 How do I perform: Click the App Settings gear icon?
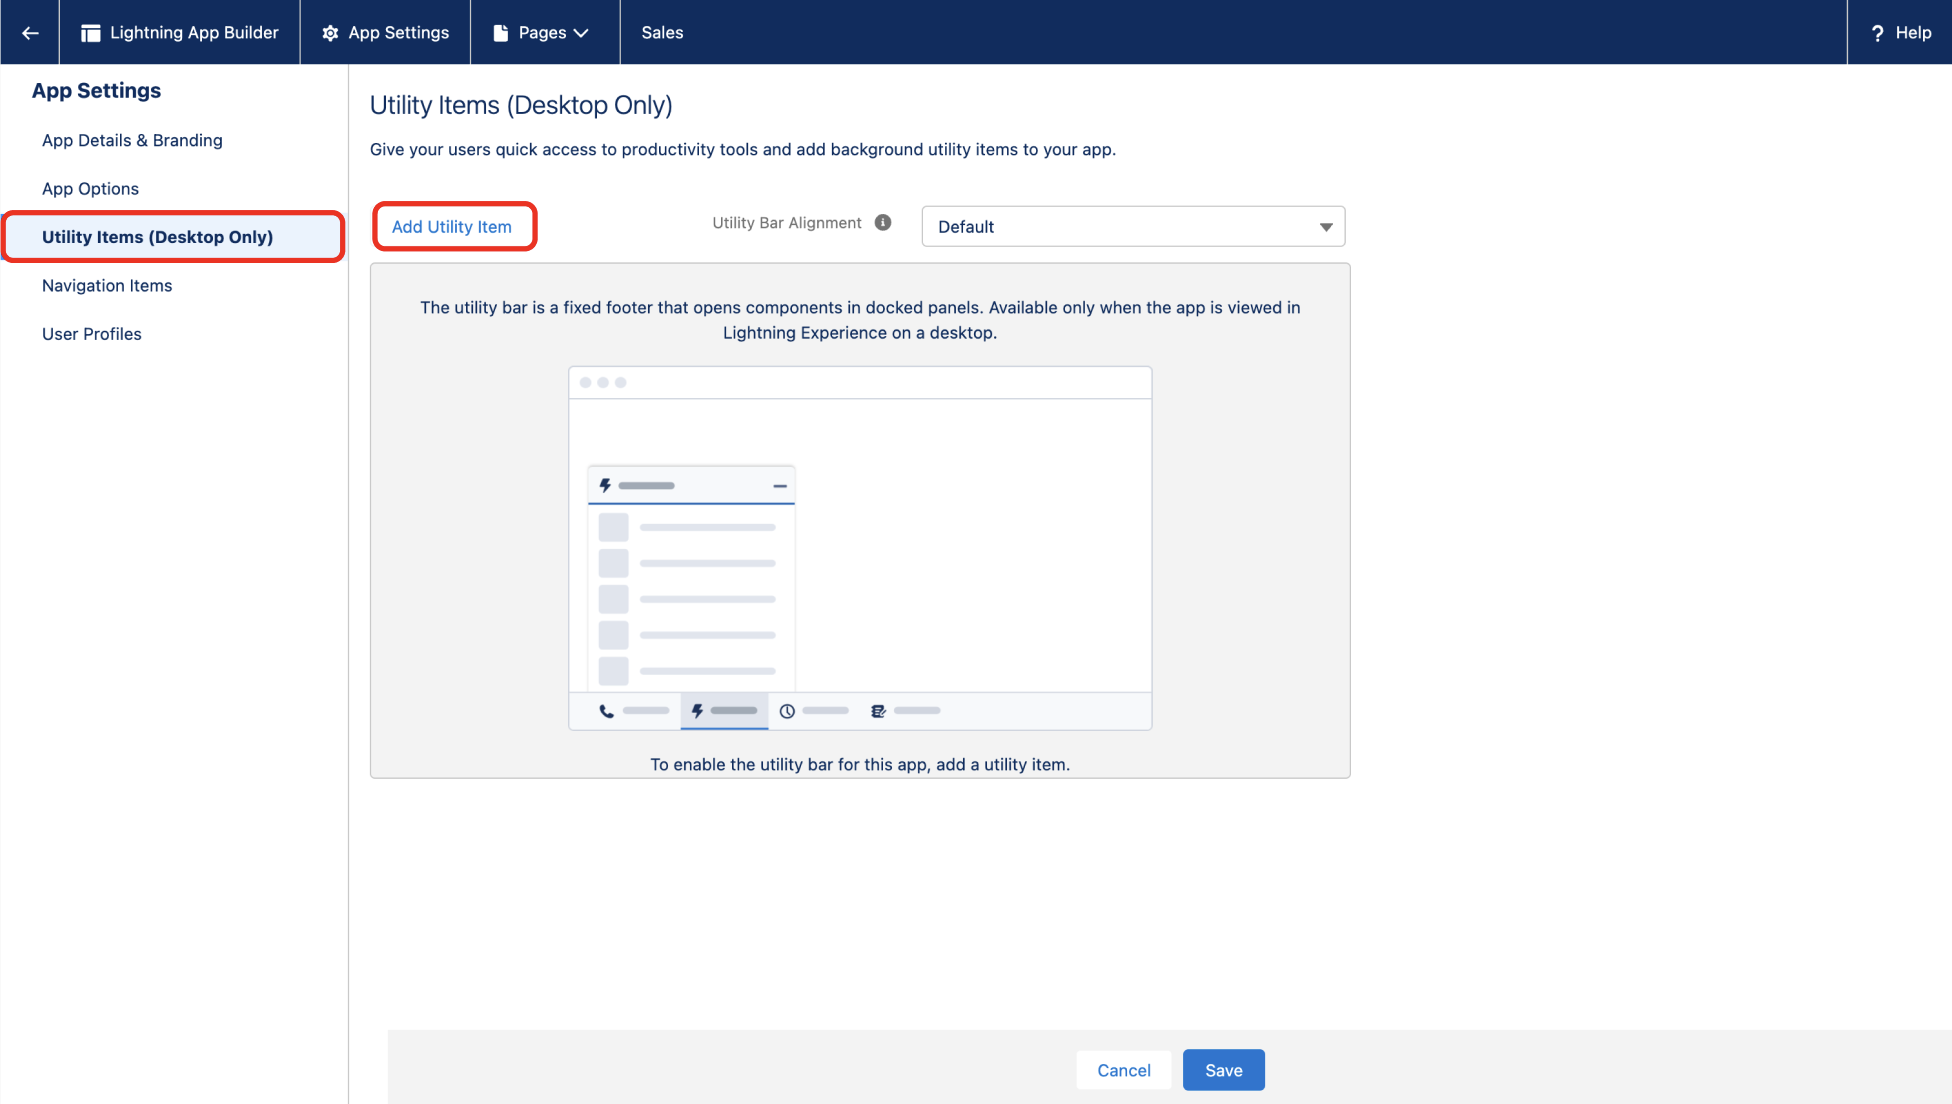tap(330, 33)
